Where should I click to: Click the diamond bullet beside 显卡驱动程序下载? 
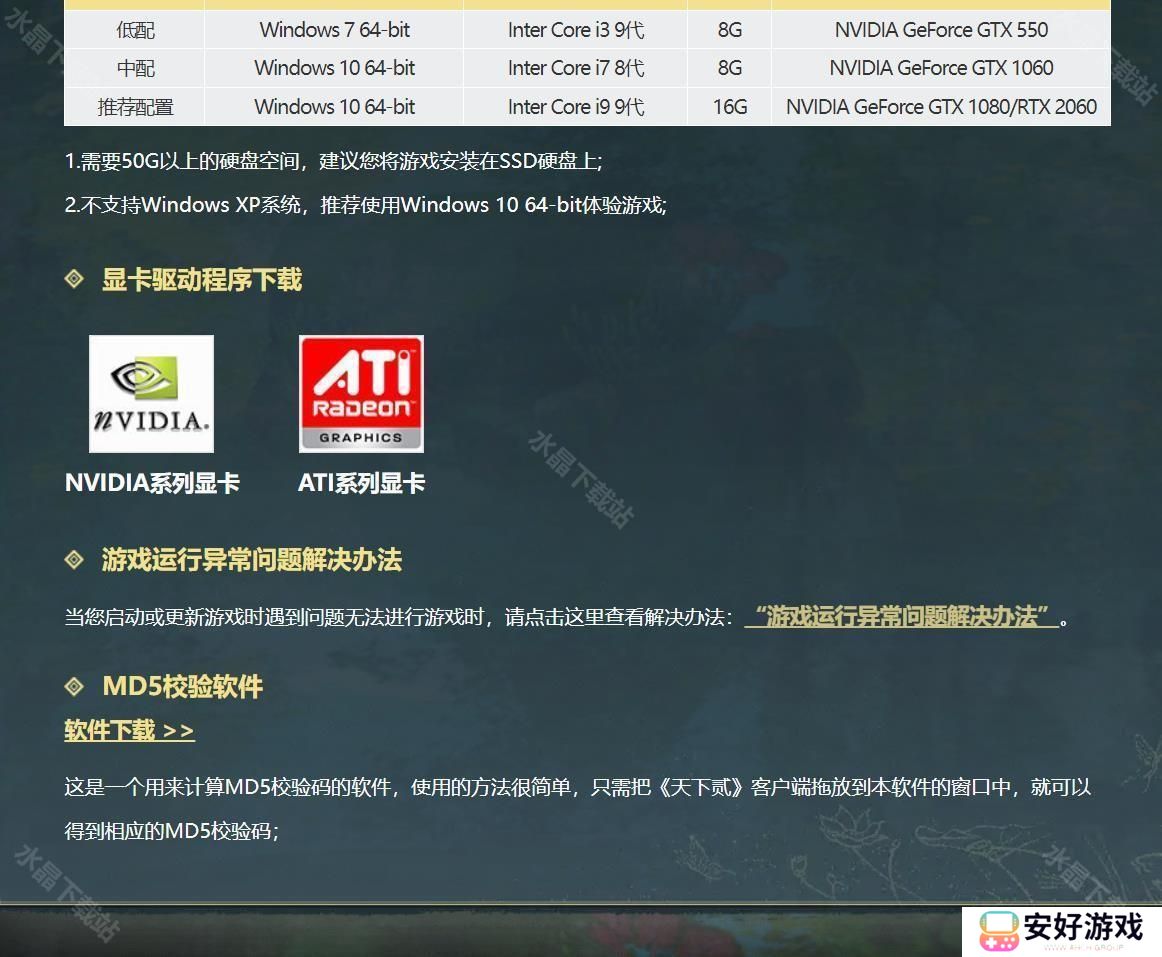(74, 279)
